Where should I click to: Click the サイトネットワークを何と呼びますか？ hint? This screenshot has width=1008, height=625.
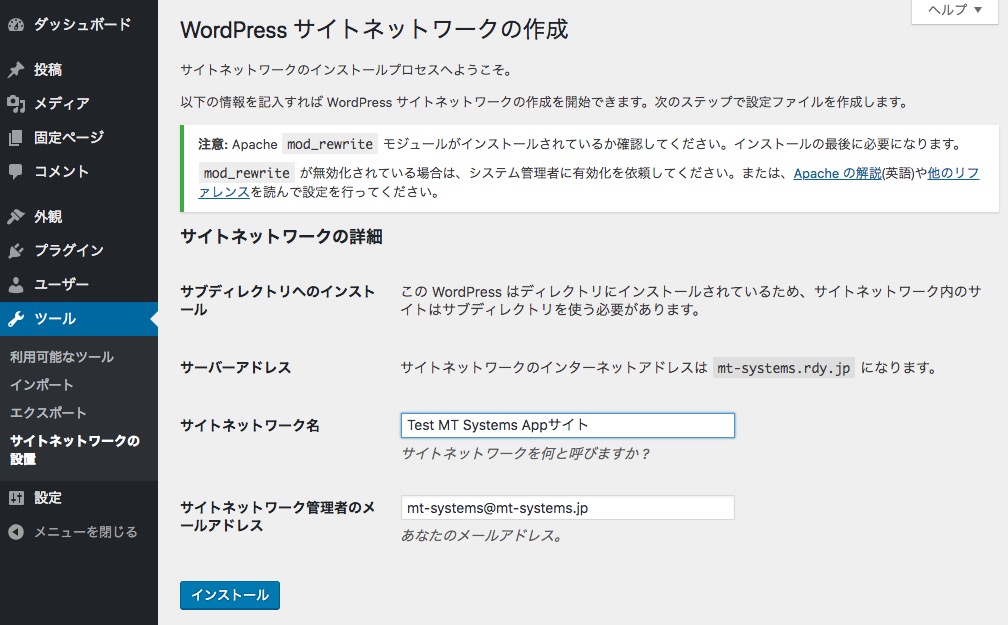point(526,453)
